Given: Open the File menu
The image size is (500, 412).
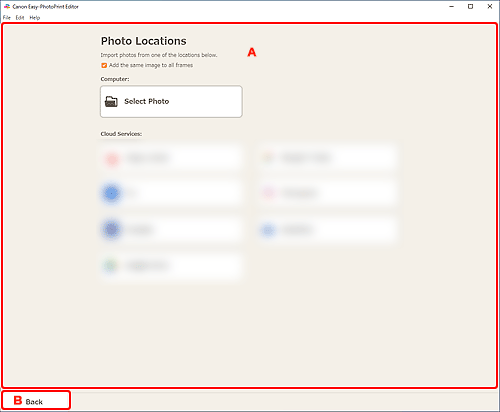Looking at the screenshot, I should 7,18.
